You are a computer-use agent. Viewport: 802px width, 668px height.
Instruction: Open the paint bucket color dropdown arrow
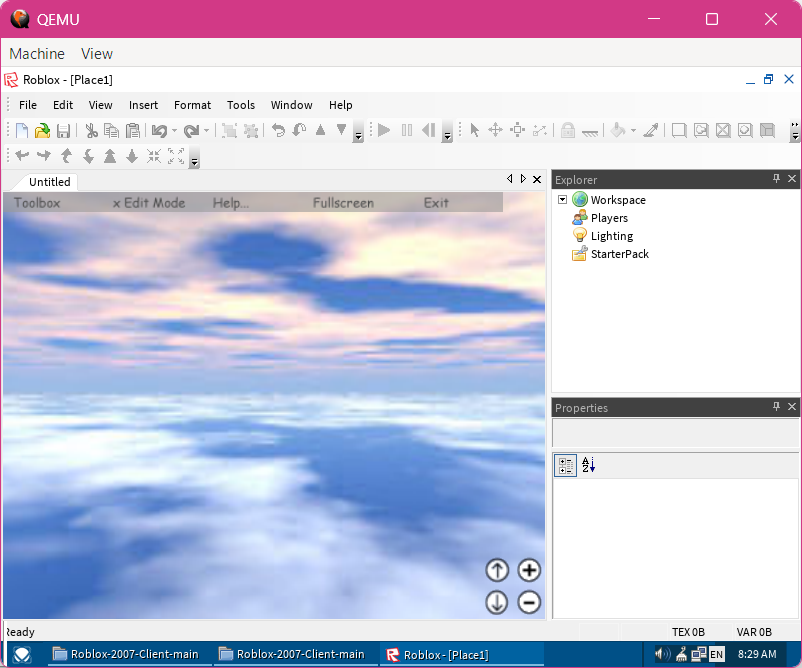click(x=633, y=130)
